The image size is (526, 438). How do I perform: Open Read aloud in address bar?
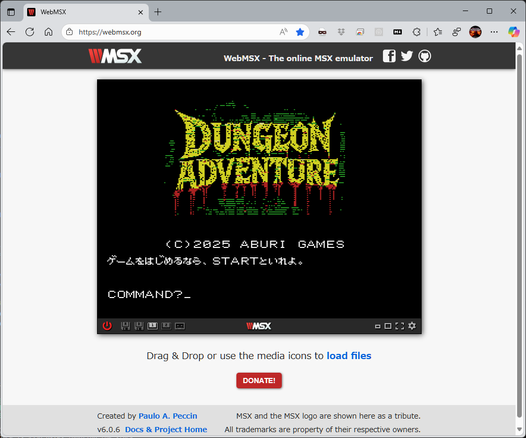pos(283,32)
